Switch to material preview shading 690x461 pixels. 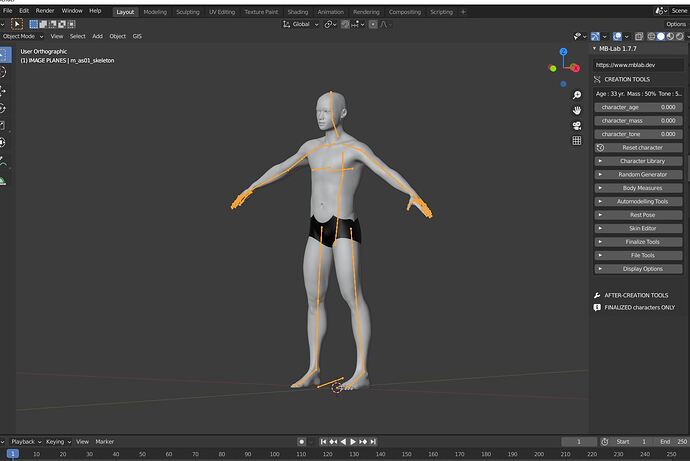click(x=670, y=36)
